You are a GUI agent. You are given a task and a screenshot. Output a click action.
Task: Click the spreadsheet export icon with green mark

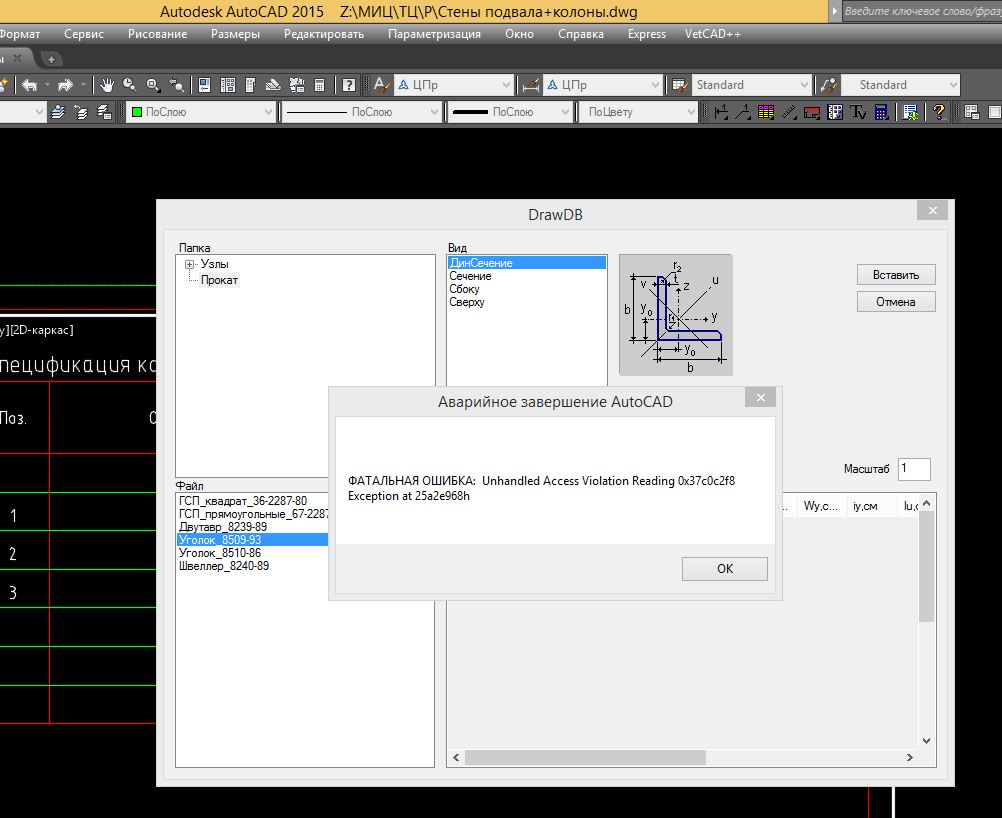point(910,112)
